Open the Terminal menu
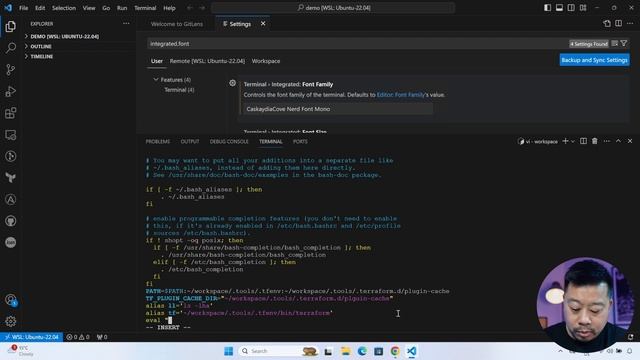Screen dimensions: 640x360 point(145,8)
